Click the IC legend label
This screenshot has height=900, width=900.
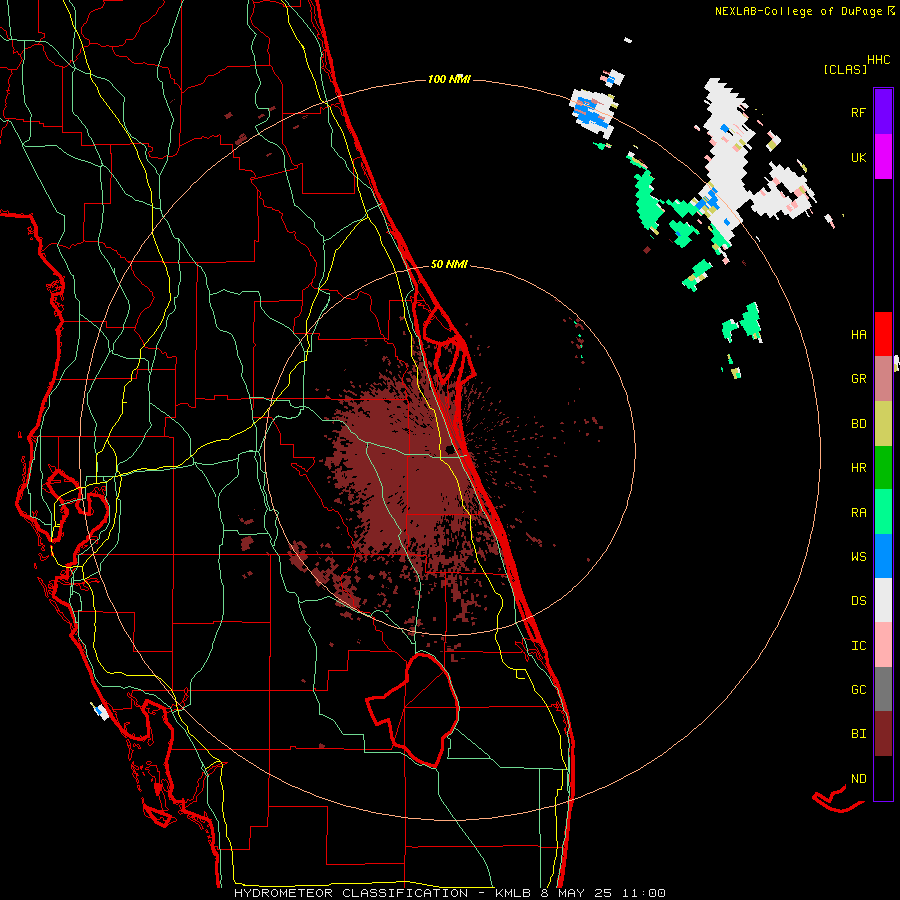pos(858,646)
